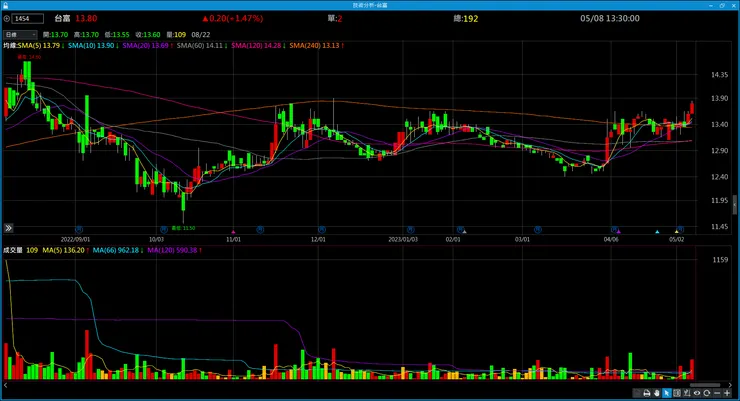
Task: Click the white triangle marker near 02/01
Action: click(x=464, y=232)
